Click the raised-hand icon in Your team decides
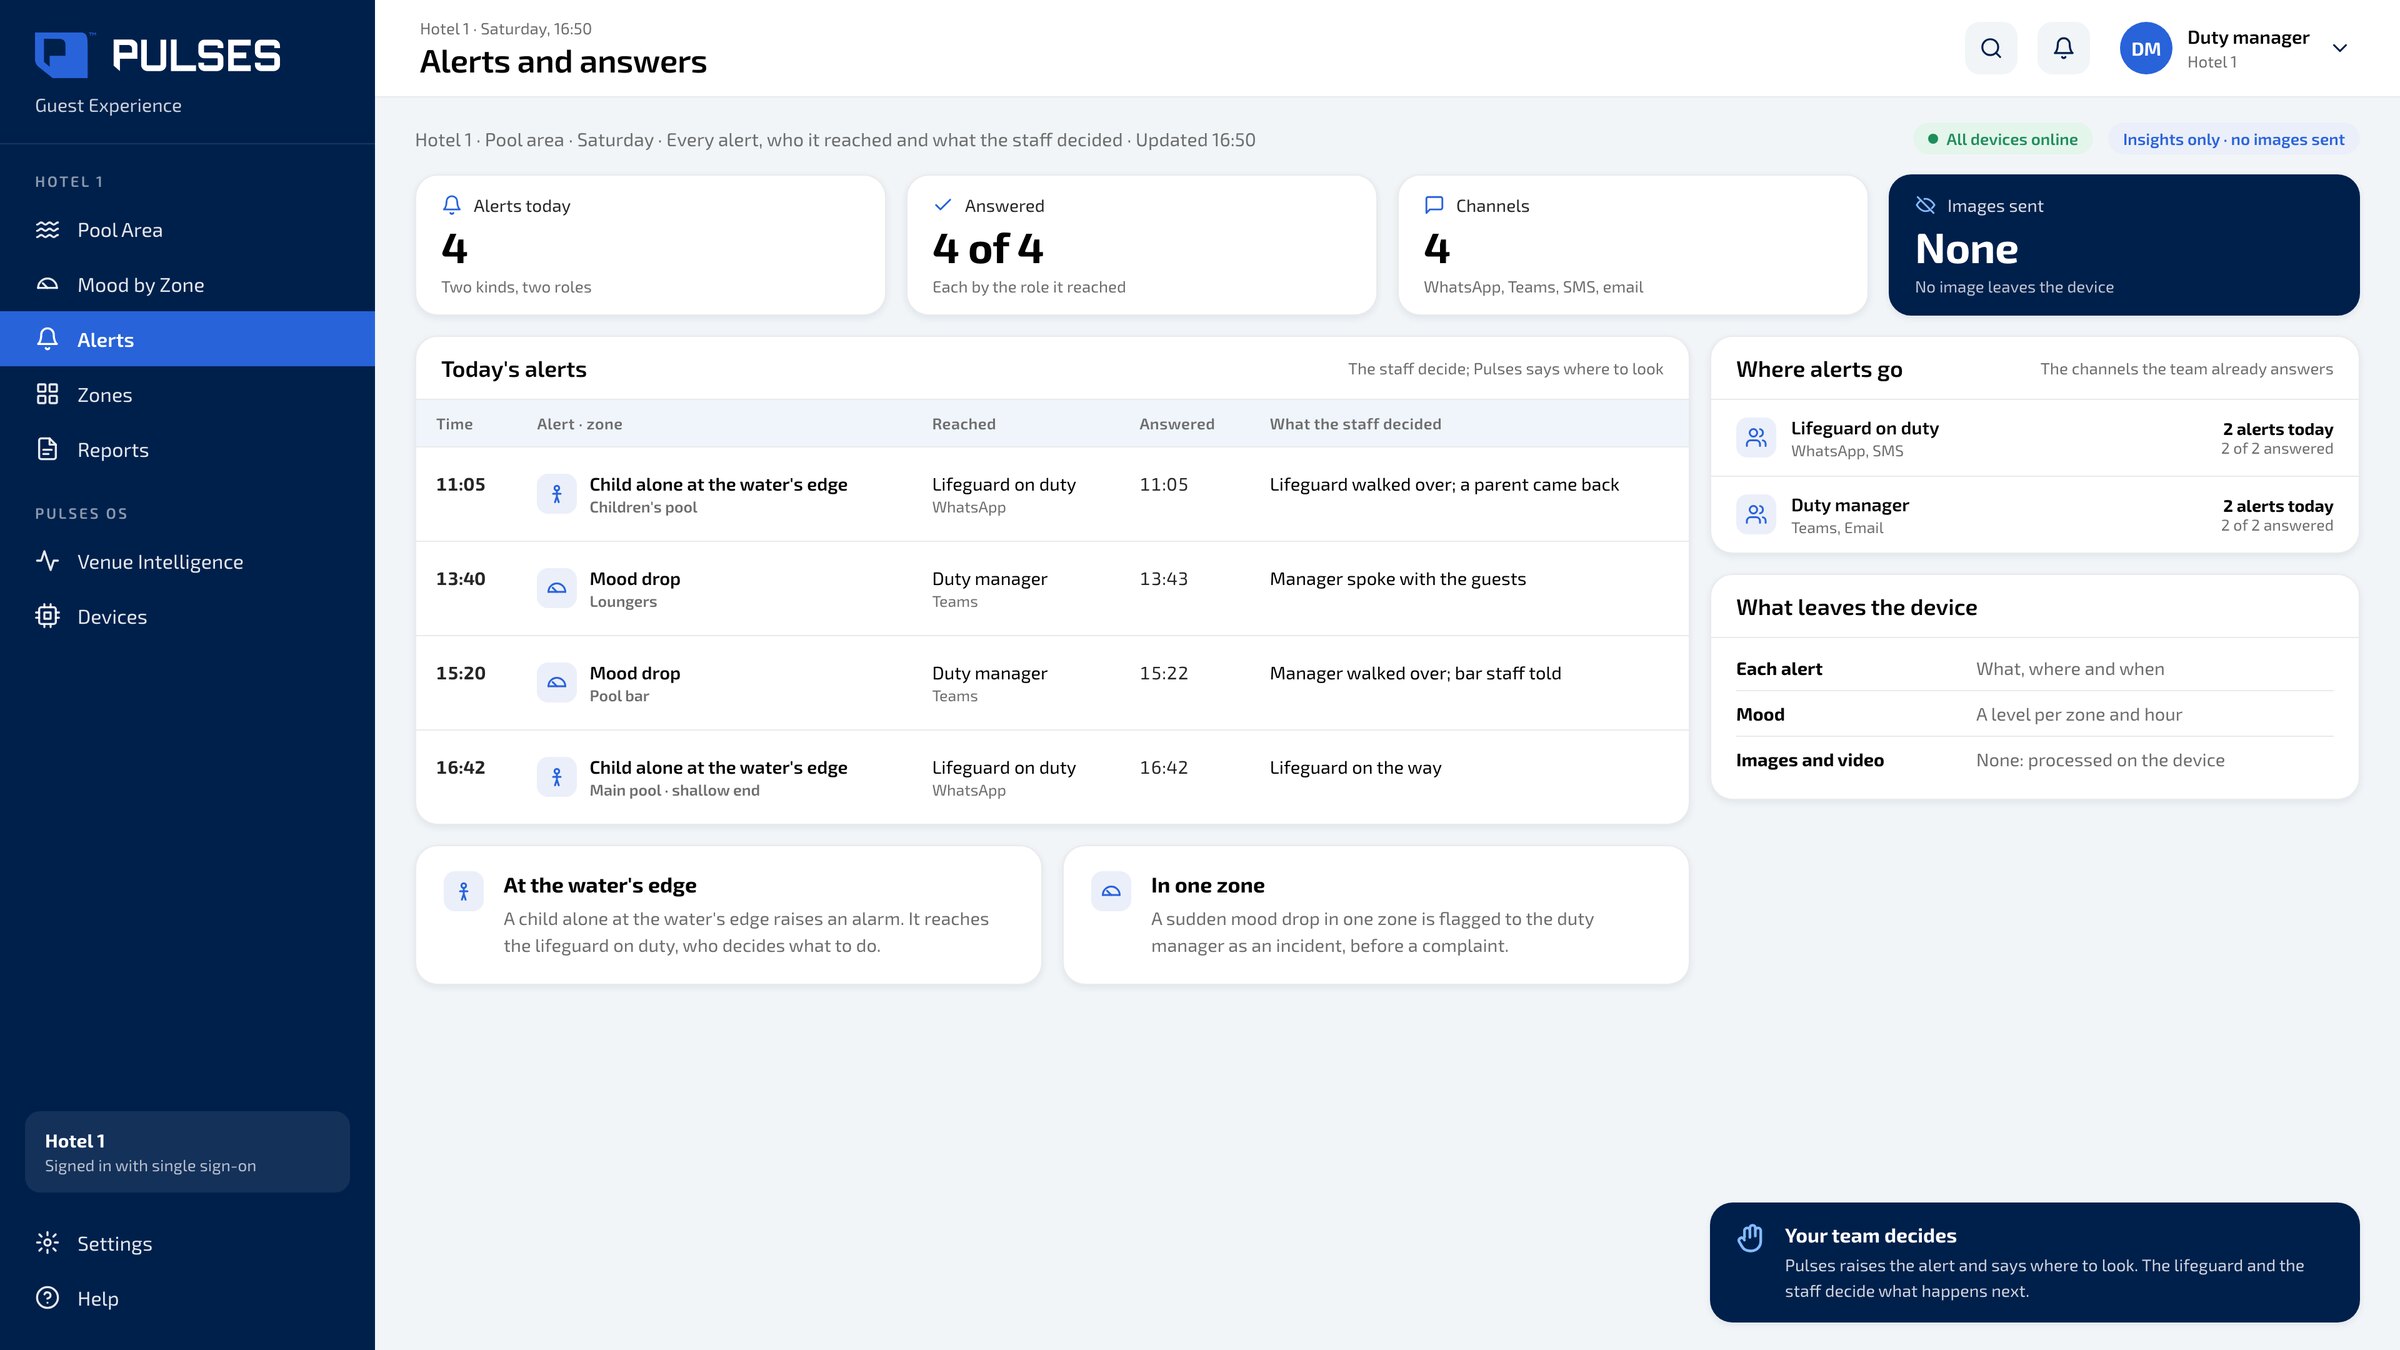 pyautogui.click(x=1750, y=1238)
